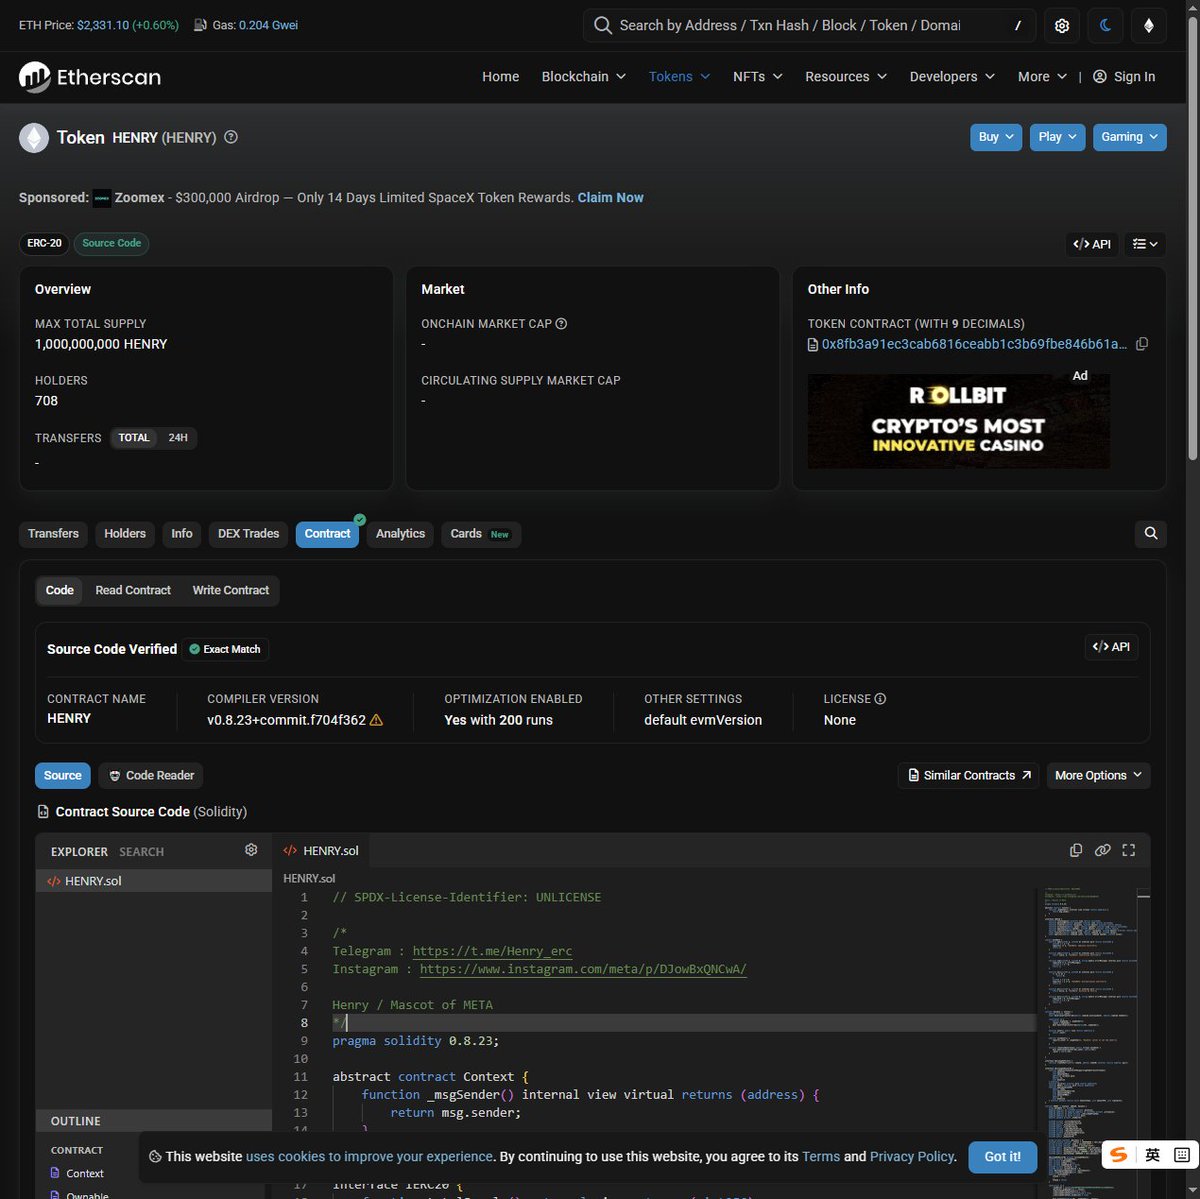Screen dimensions: 1200x1199
Task: Select 24H transfers toggle
Action: pyautogui.click(x=178, y=438)
